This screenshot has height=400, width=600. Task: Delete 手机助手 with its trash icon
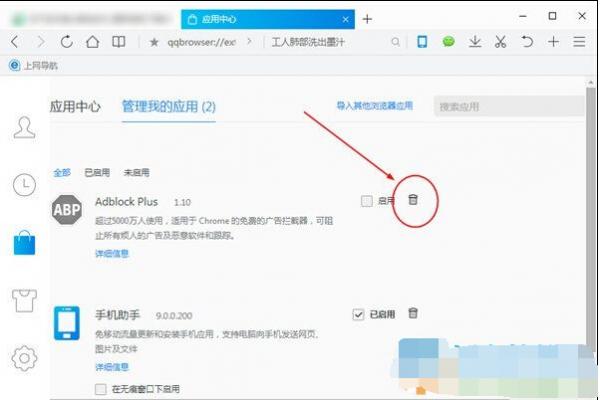(x=413, y=313)
